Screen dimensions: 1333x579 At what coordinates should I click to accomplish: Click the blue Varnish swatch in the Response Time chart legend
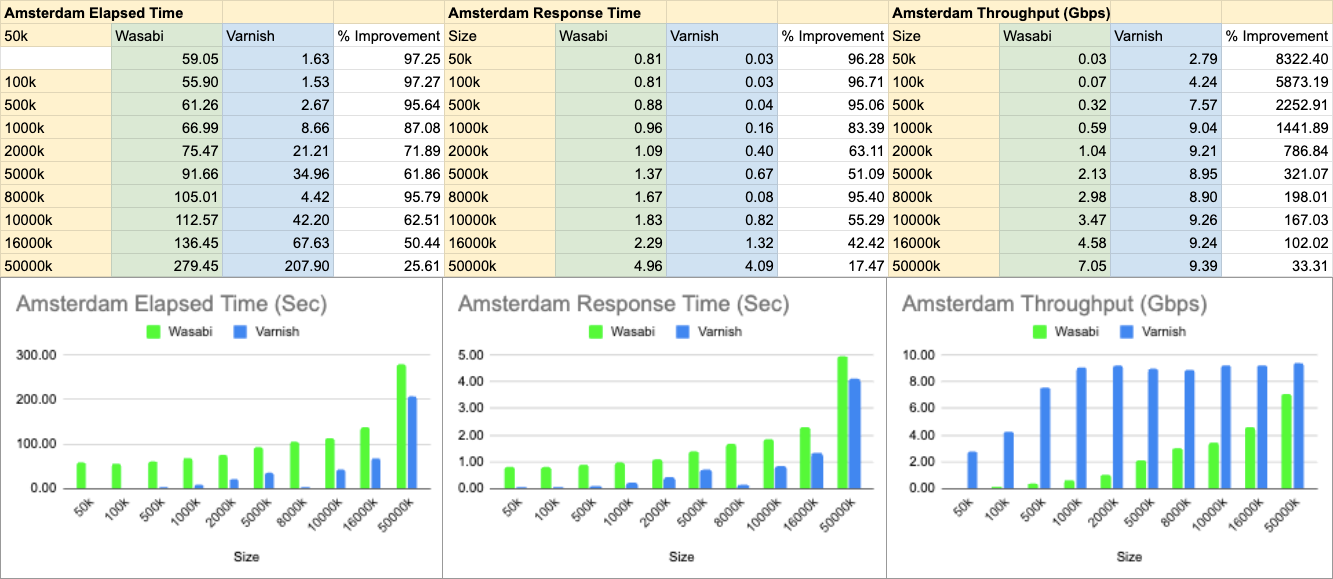(682, 331)
